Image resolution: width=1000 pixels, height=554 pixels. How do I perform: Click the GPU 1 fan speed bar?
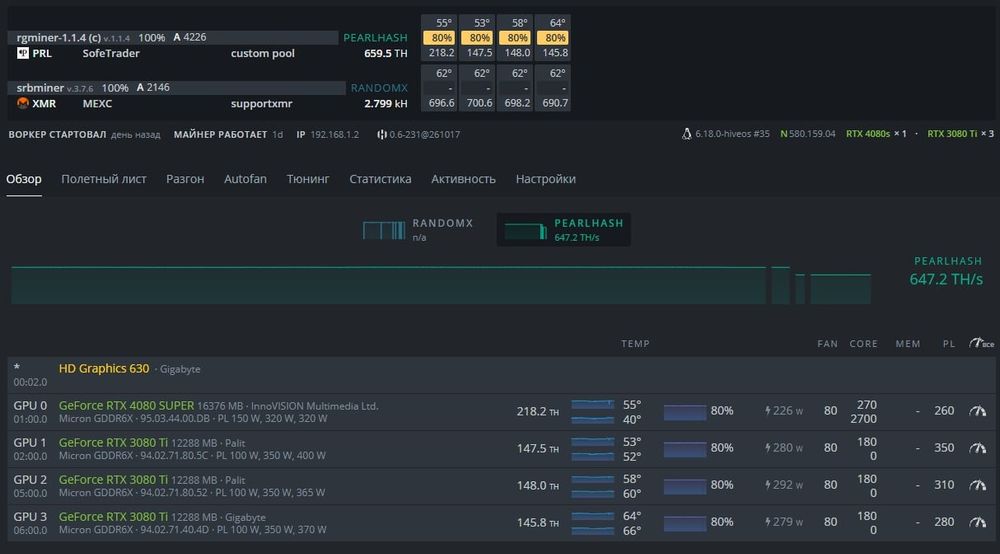(x=685, y=449)
